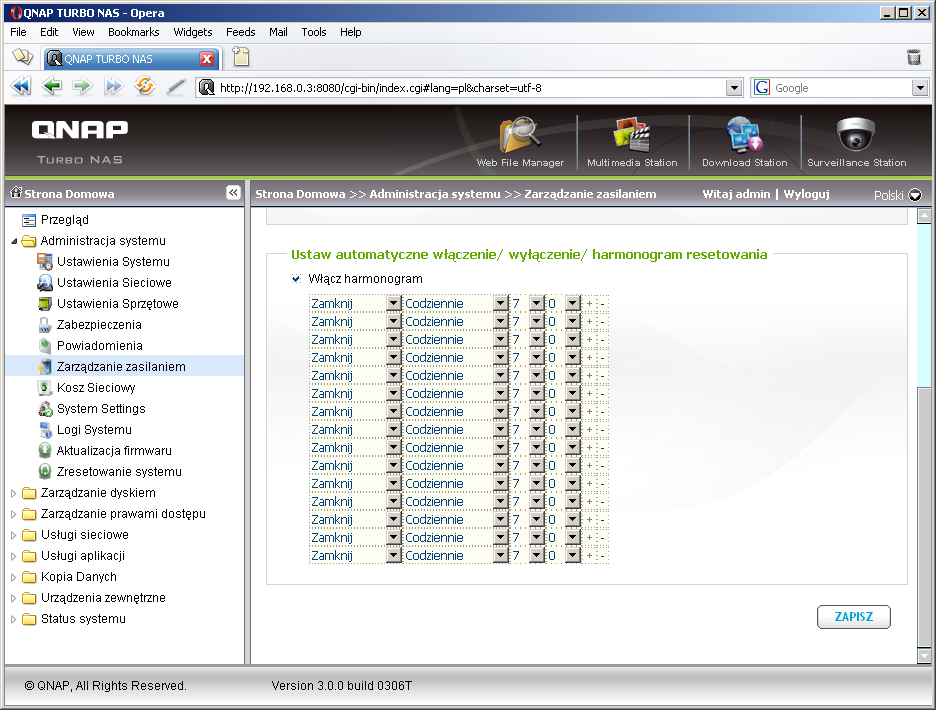Go back with green back arrow
Screen dimensions: 936x710
[x=52, y=87]
